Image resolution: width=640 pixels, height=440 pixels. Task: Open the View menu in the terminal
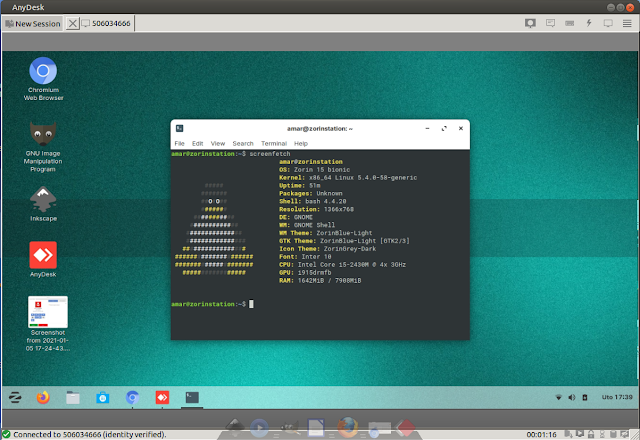point(218,144)
